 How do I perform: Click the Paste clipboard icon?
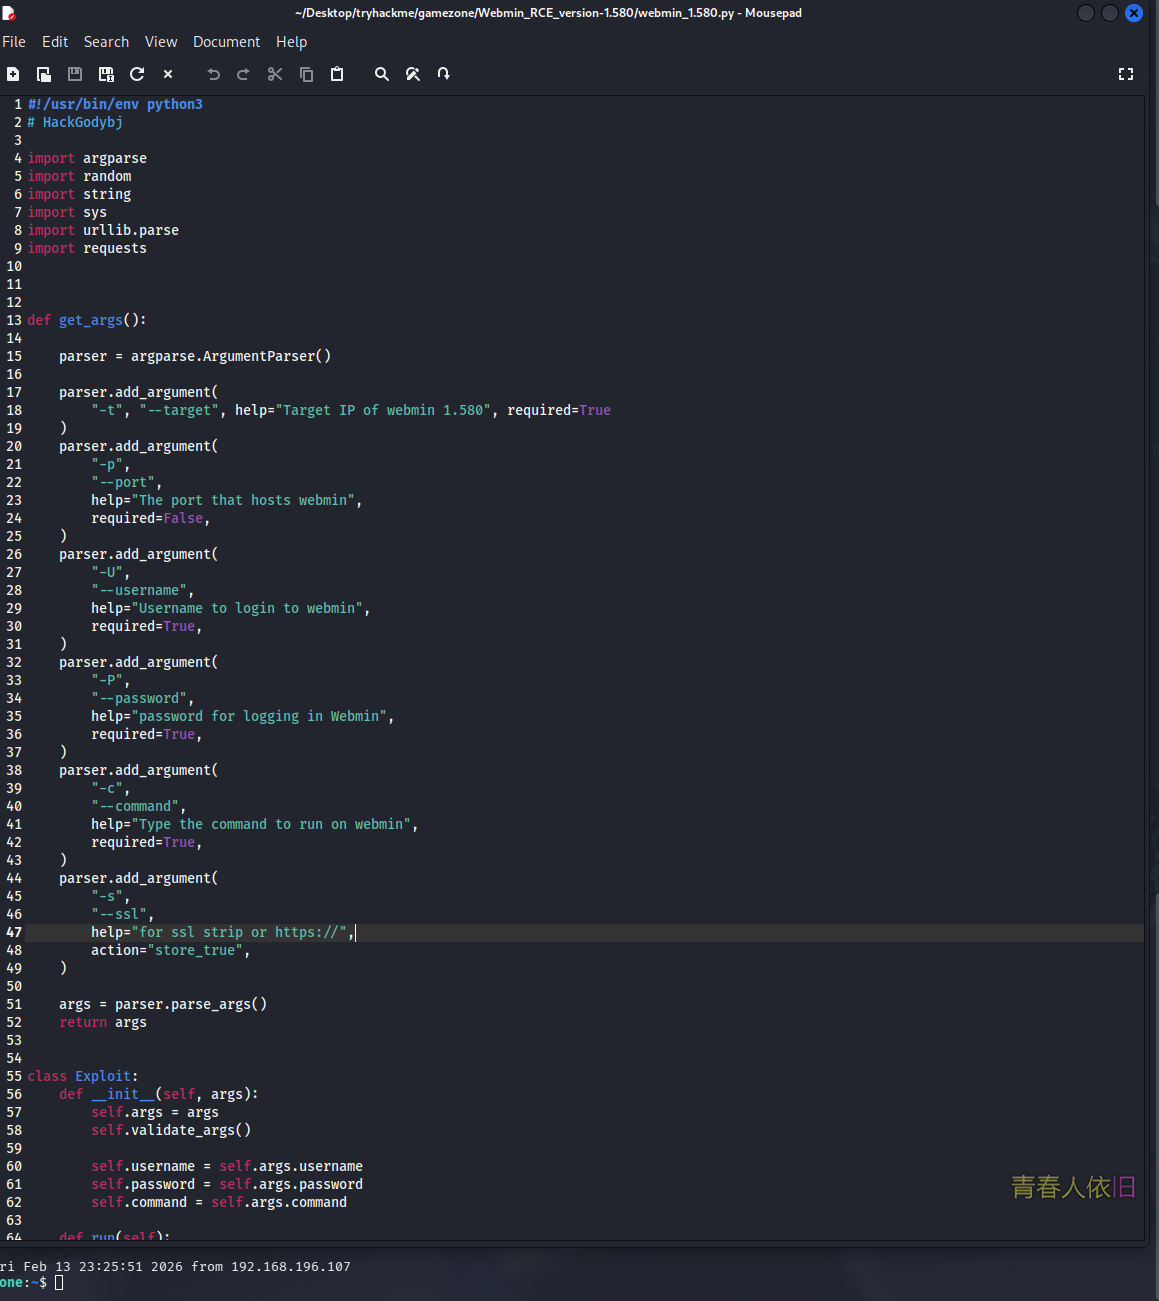pos(337,74)
